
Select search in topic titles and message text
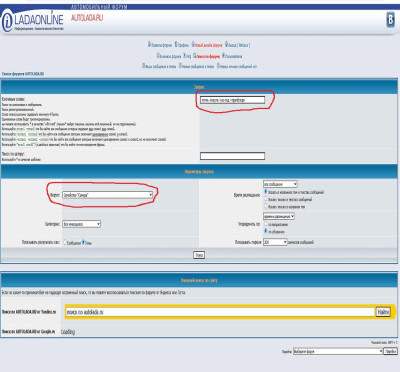[266, 192]
